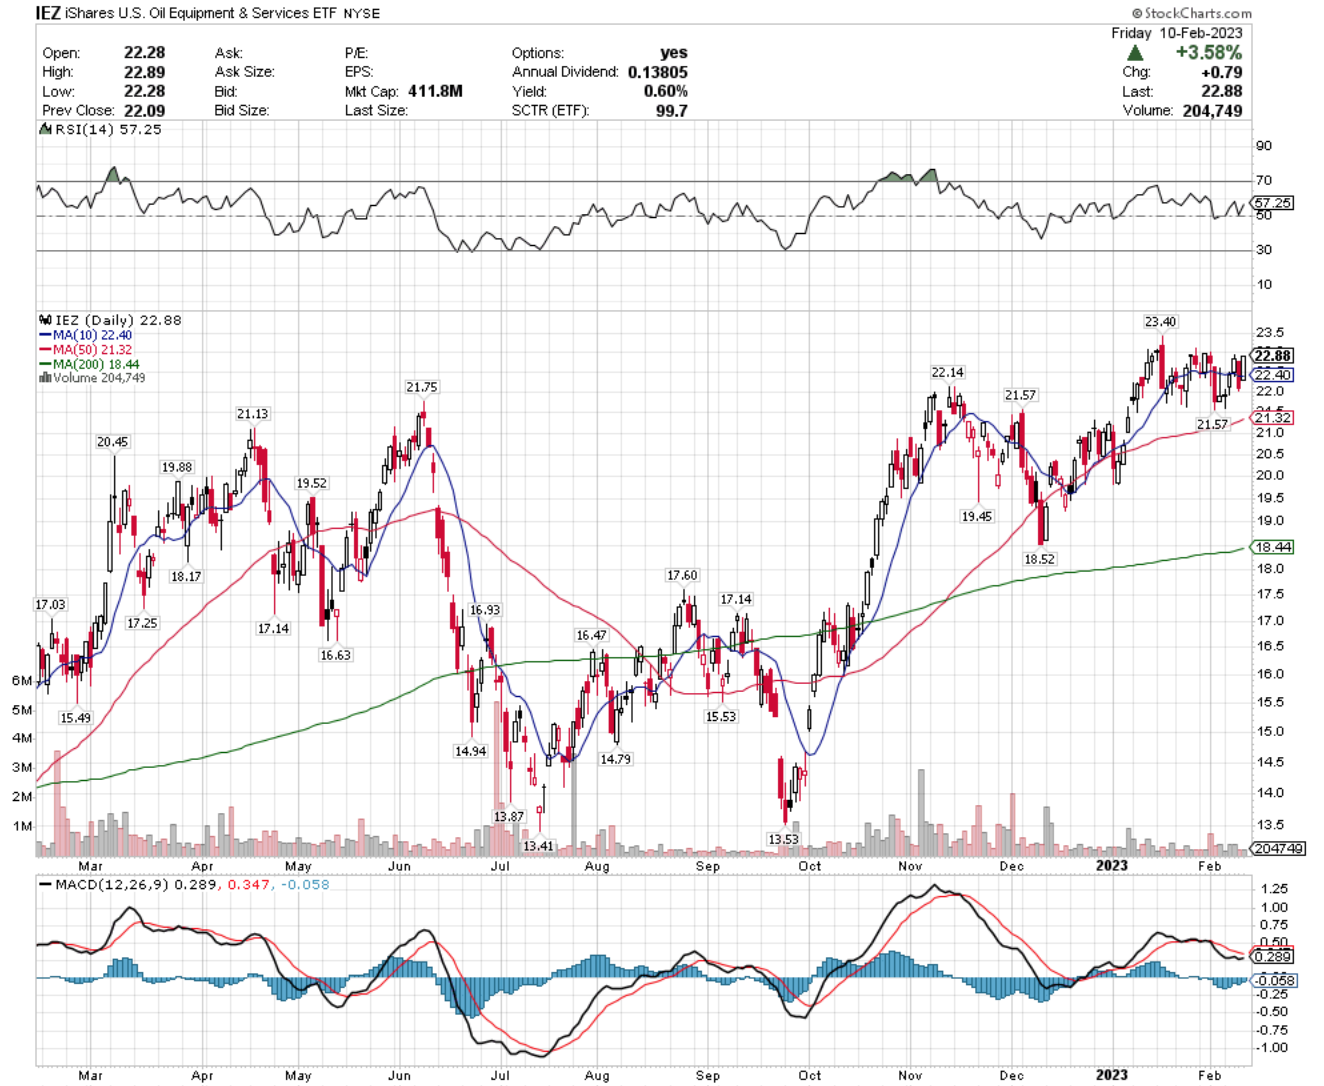
Task: Click the 14.94 June low annotation
Action: (470, 751)
